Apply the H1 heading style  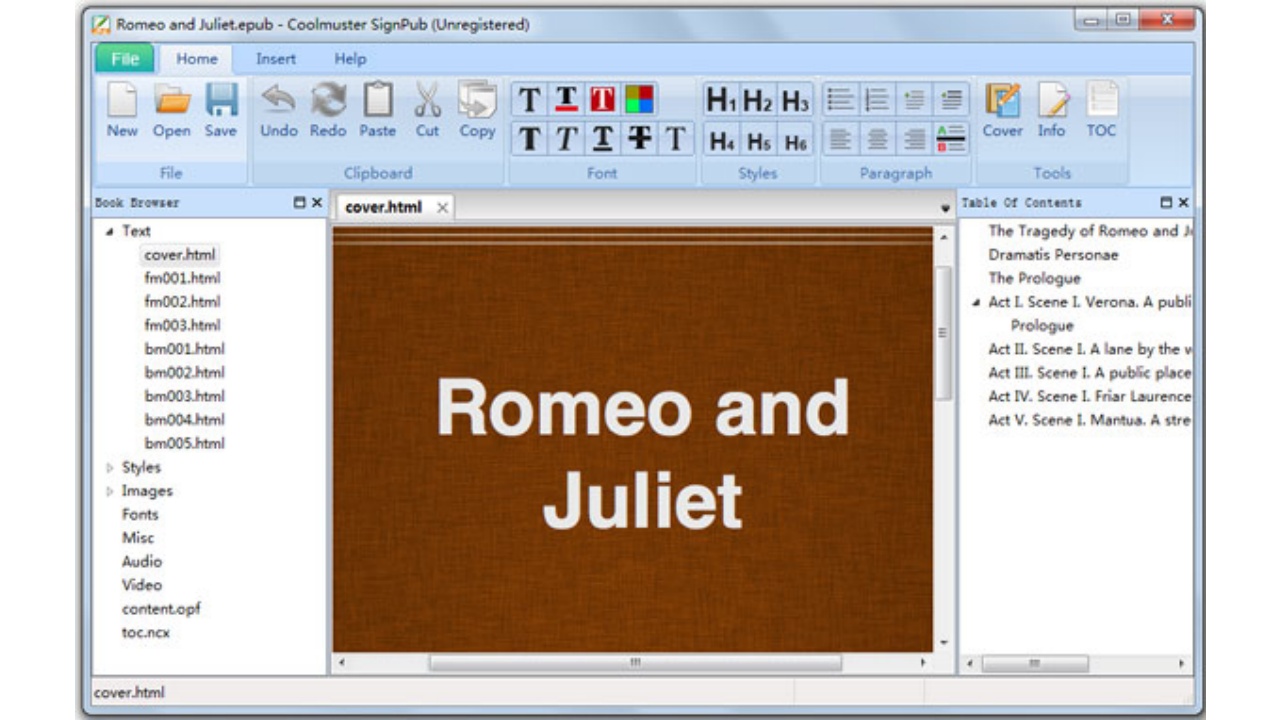coord(721,100)
